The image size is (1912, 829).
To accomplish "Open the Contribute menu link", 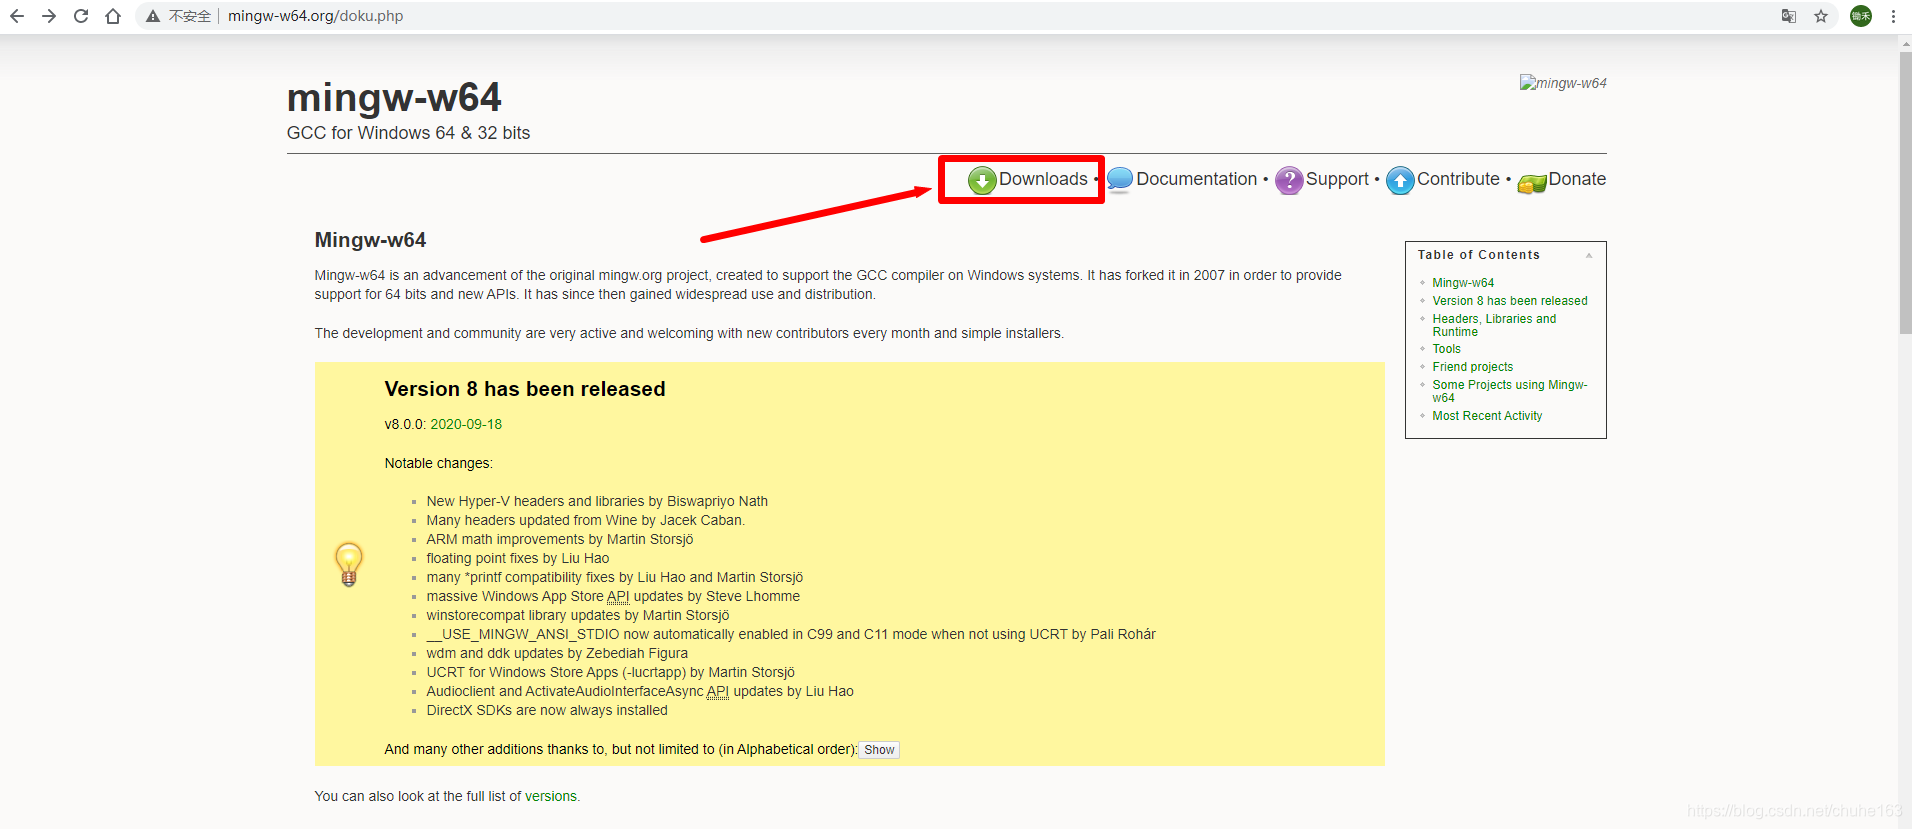I will click(1458, 179).
